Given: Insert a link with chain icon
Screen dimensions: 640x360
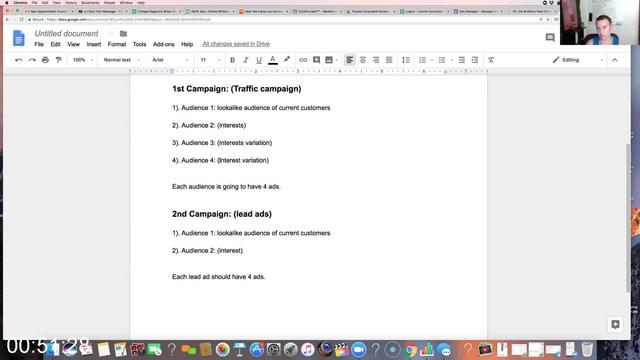Looking at the screenshot, I should tap(303, 60).
